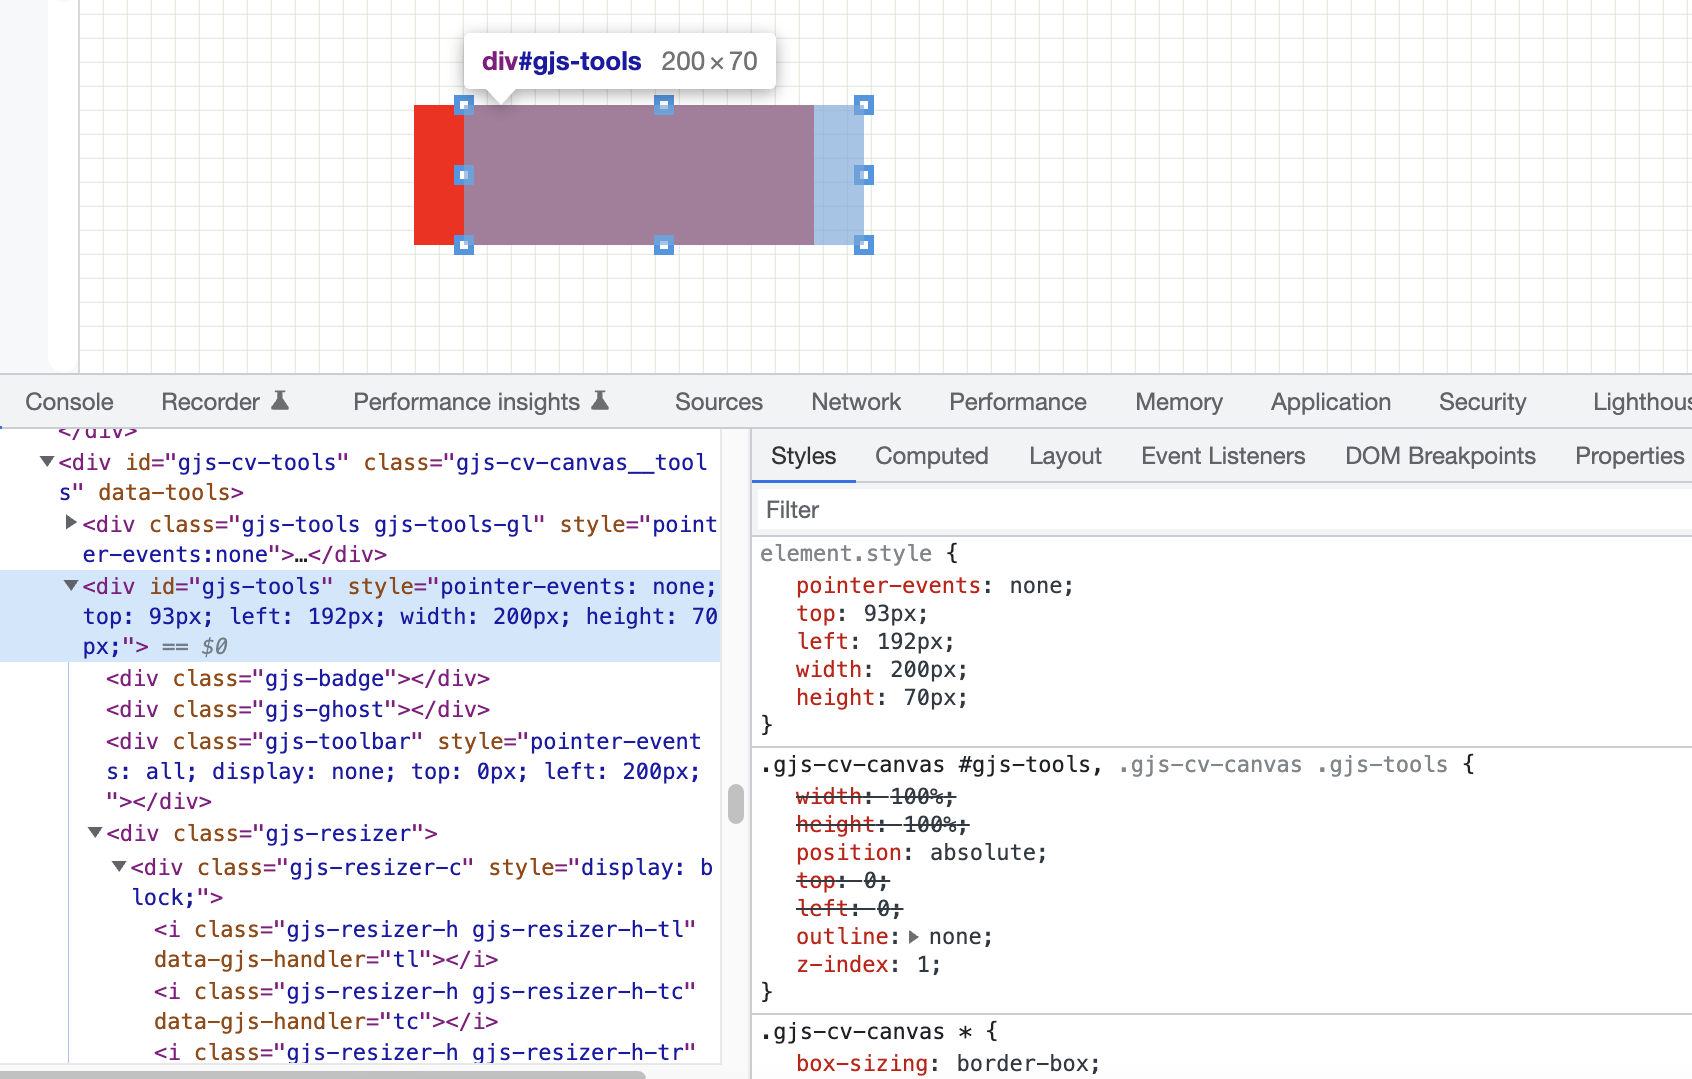Expand the outline property value in element.style rule
The image size is (1692, 1079).
[913, 936]
